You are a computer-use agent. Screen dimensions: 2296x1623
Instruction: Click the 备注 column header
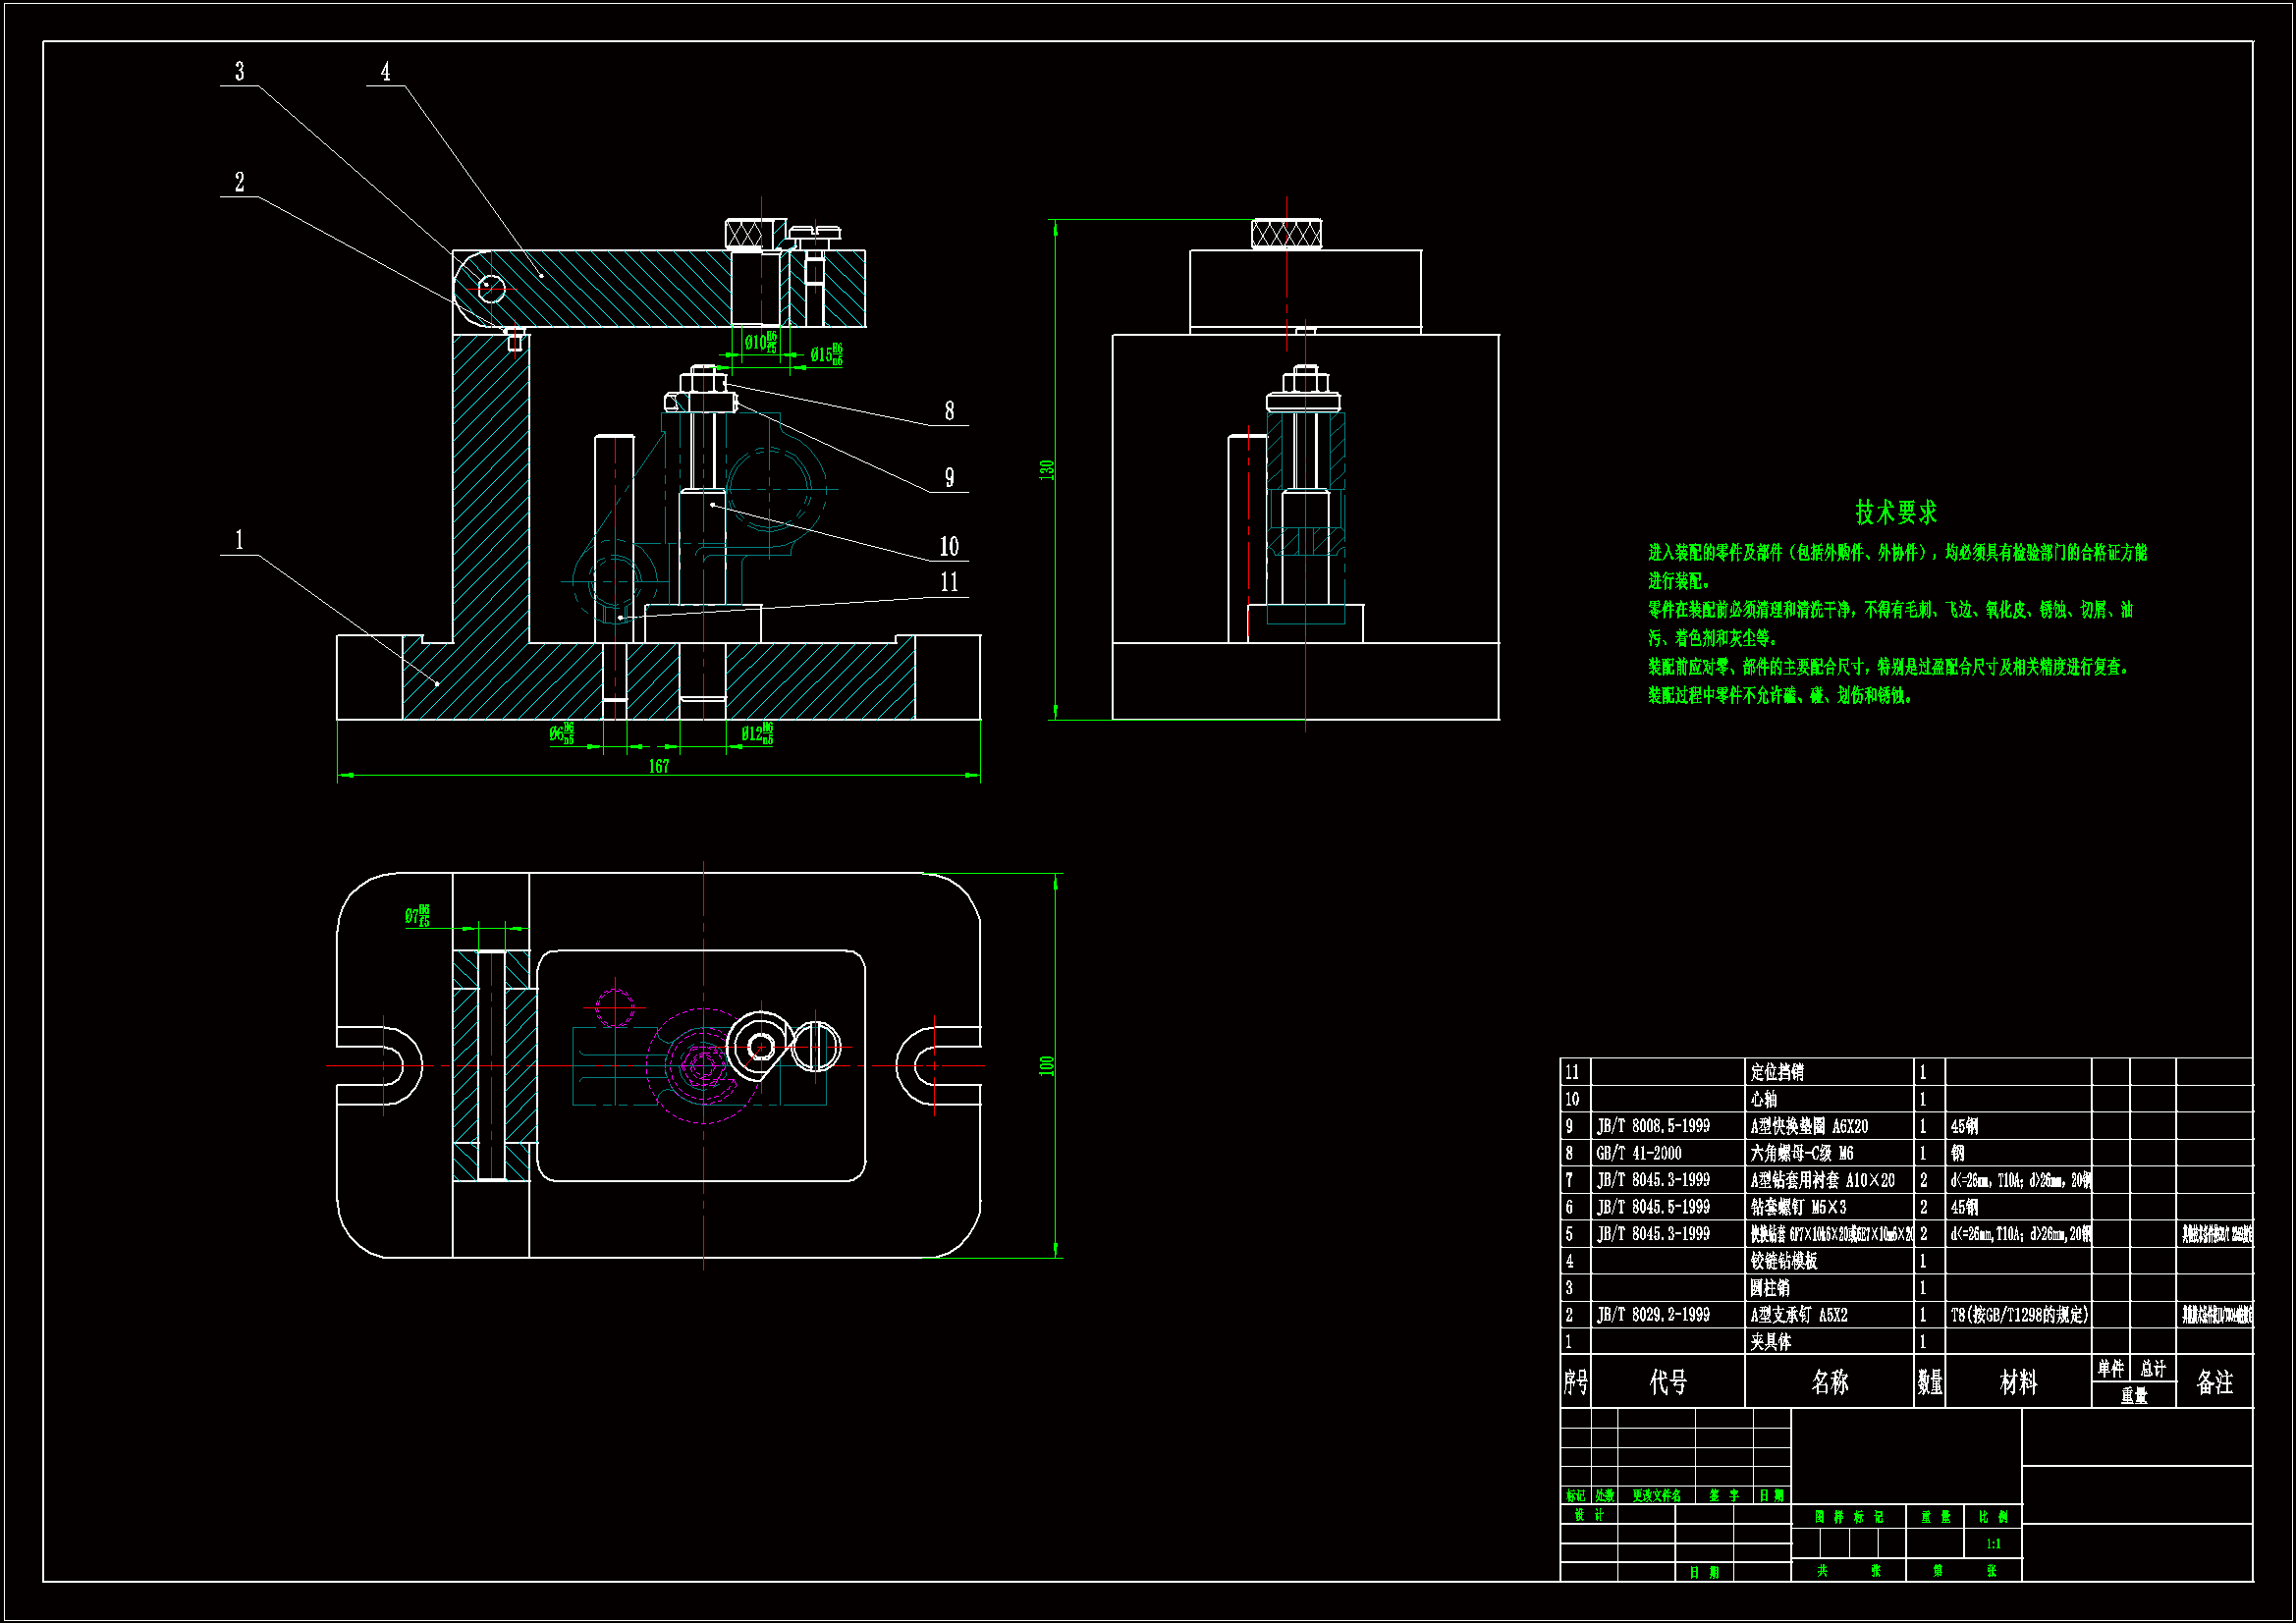2214,1383
